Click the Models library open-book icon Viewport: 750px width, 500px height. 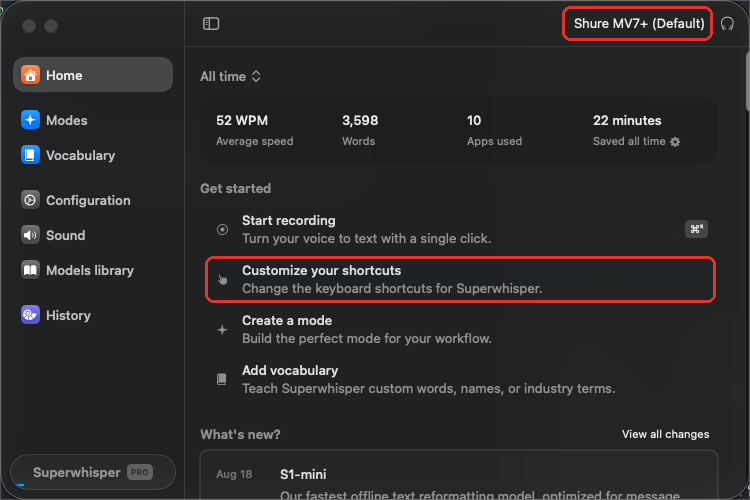pos(30,270)
